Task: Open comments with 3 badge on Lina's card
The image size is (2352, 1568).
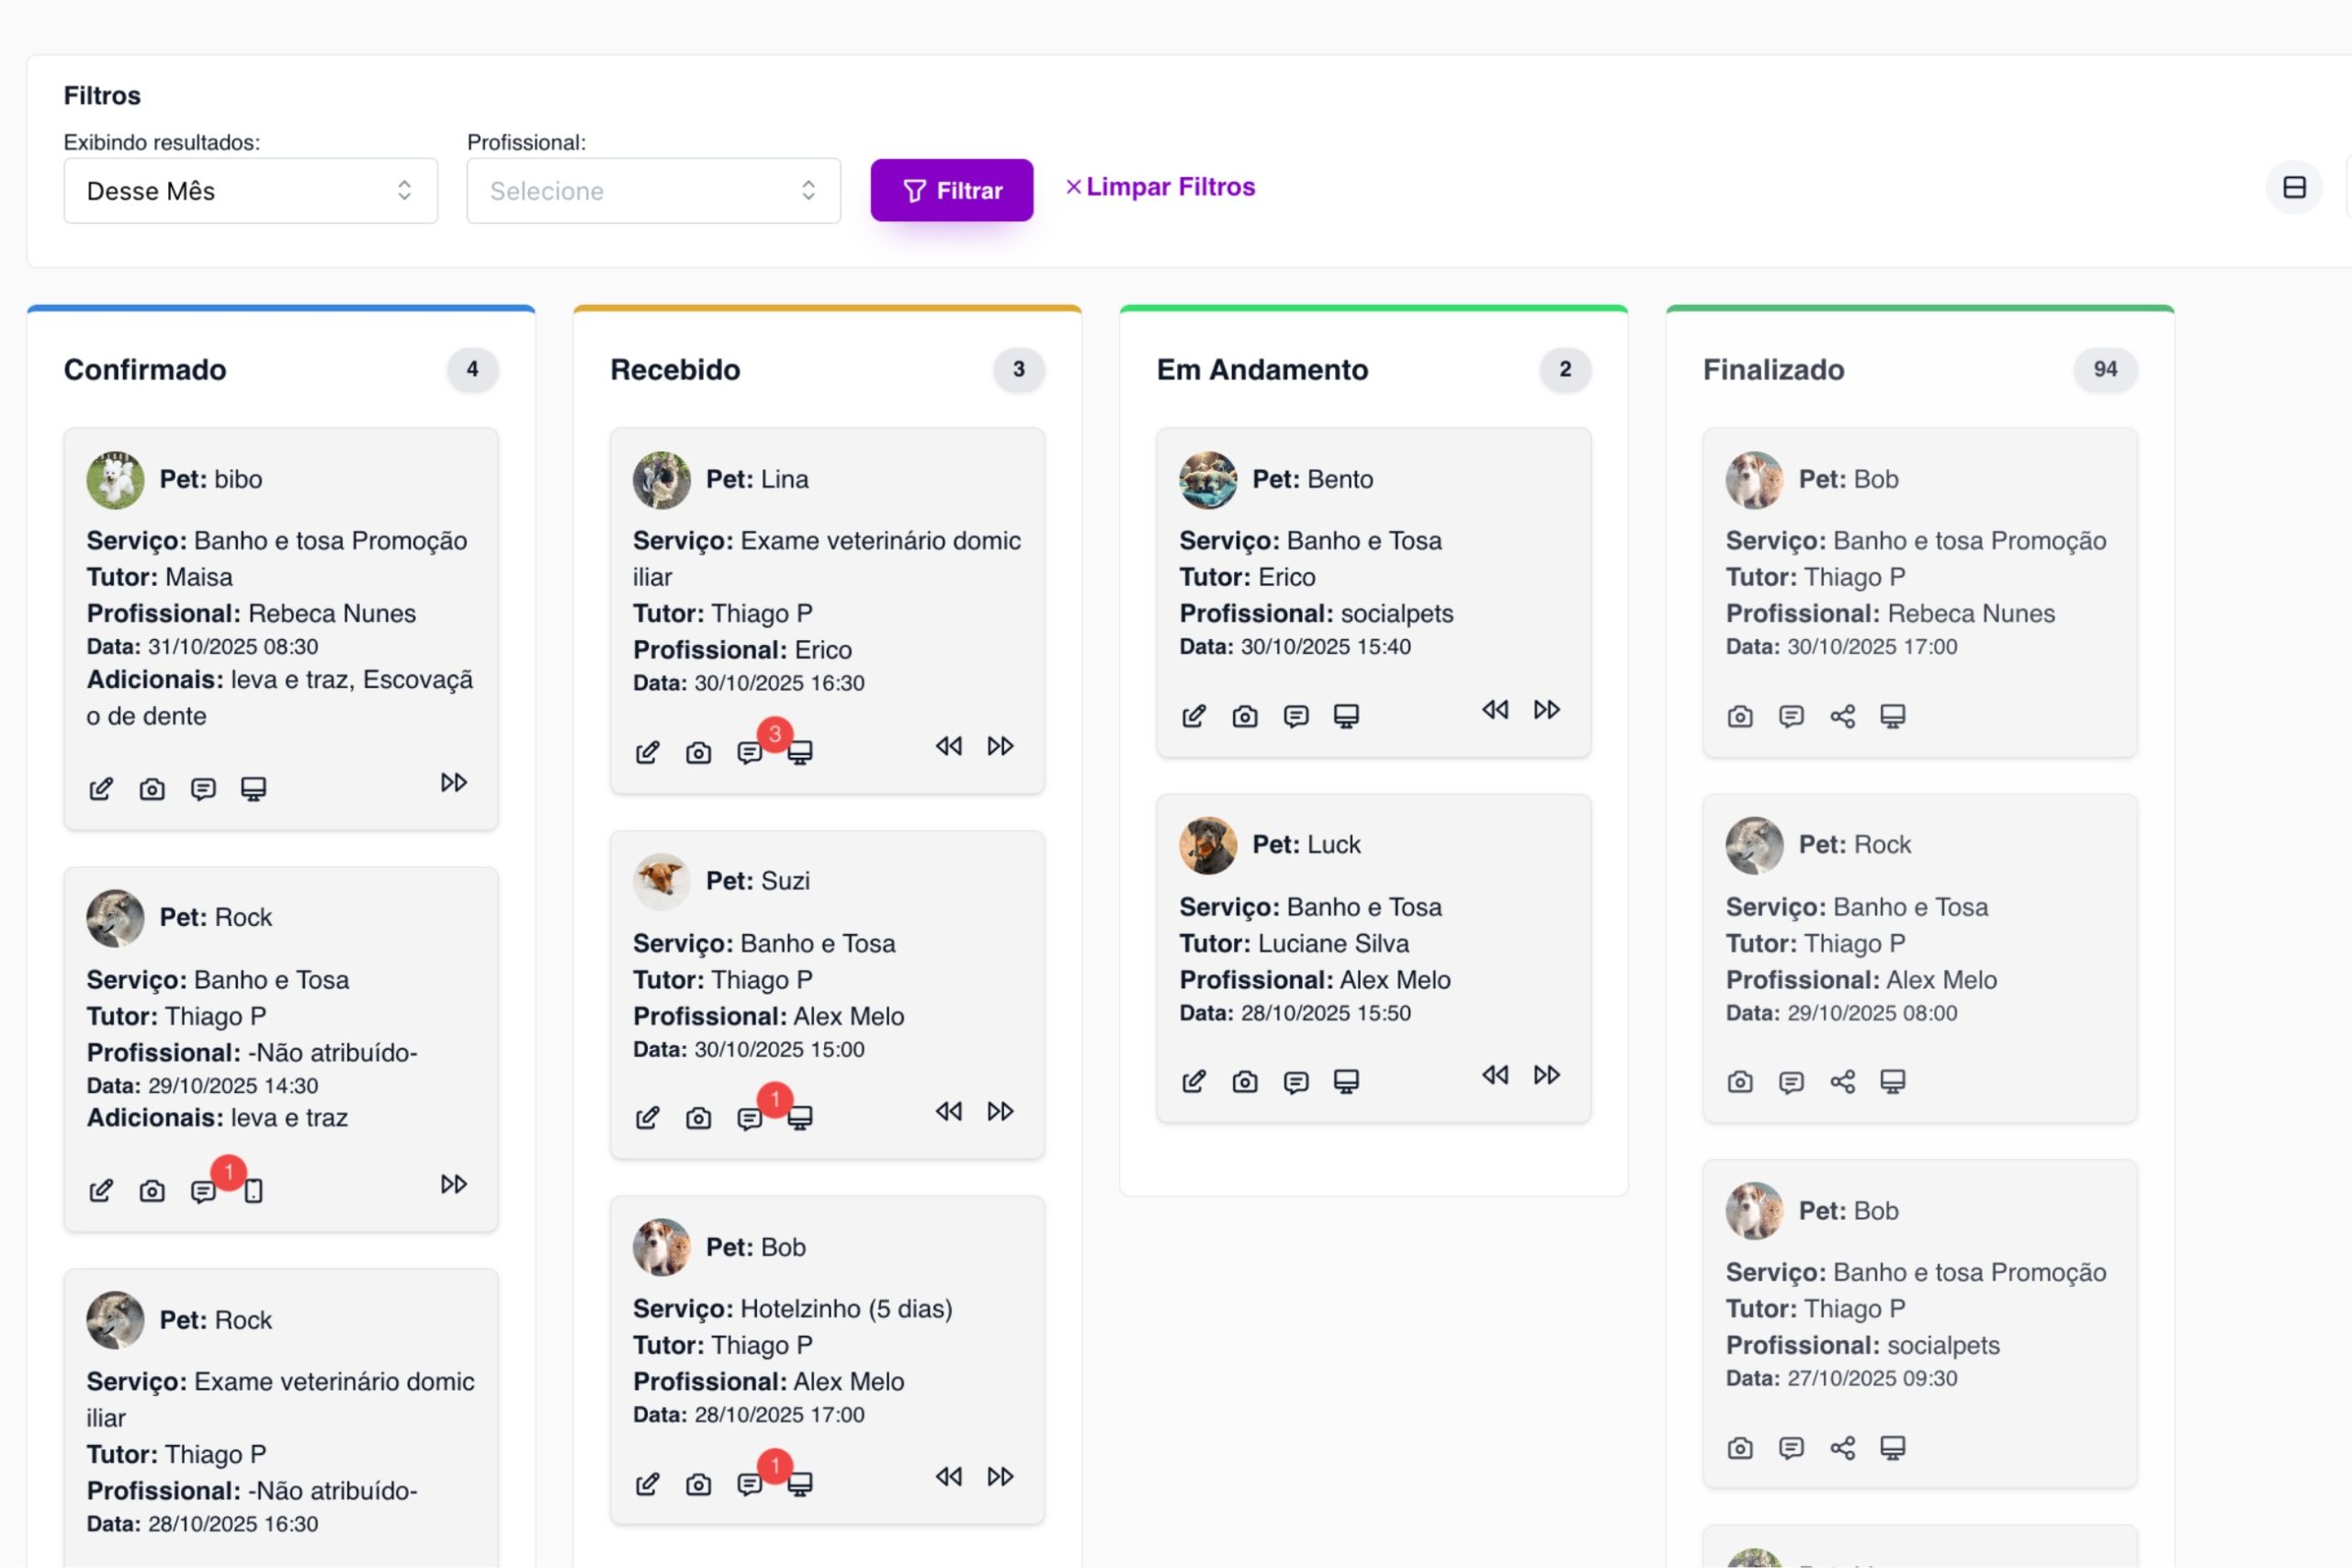Action: [x=750, y=752]
